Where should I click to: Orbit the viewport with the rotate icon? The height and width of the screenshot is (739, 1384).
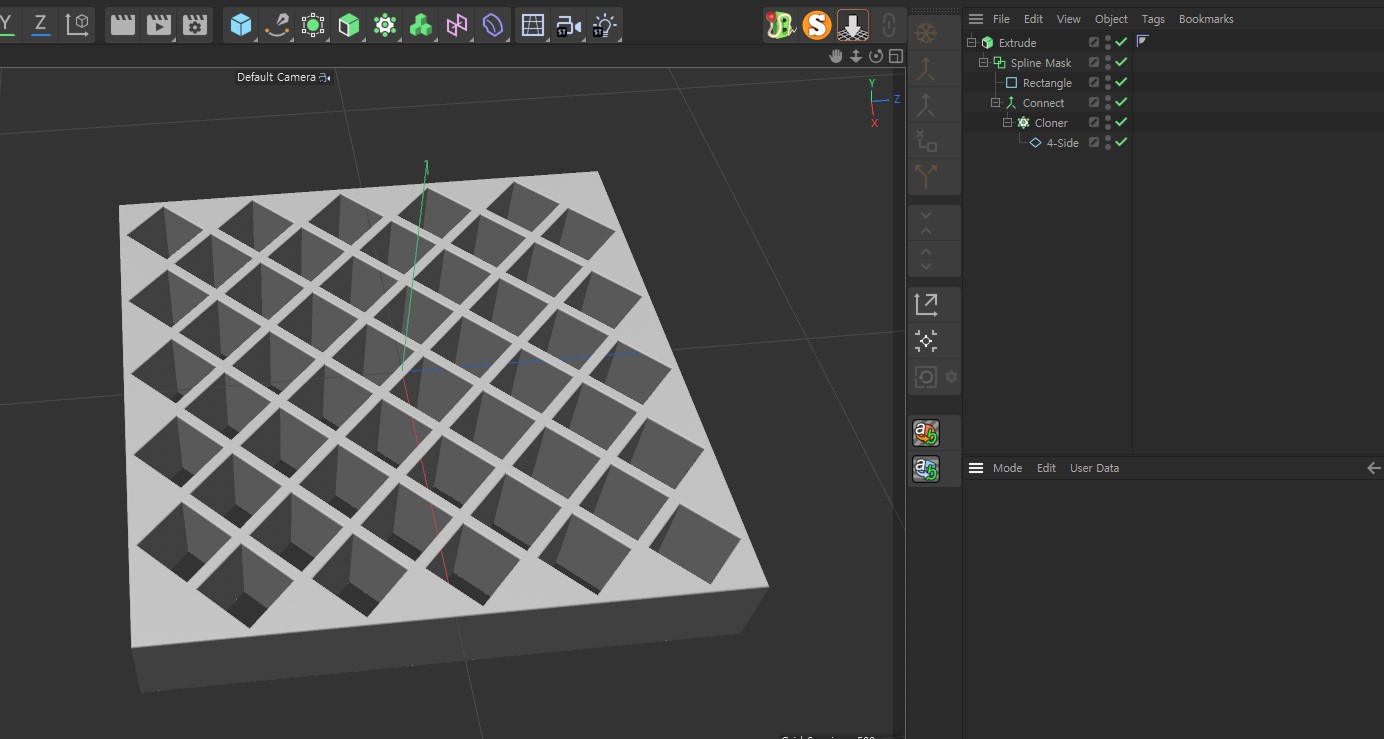(x=876, y=56)
